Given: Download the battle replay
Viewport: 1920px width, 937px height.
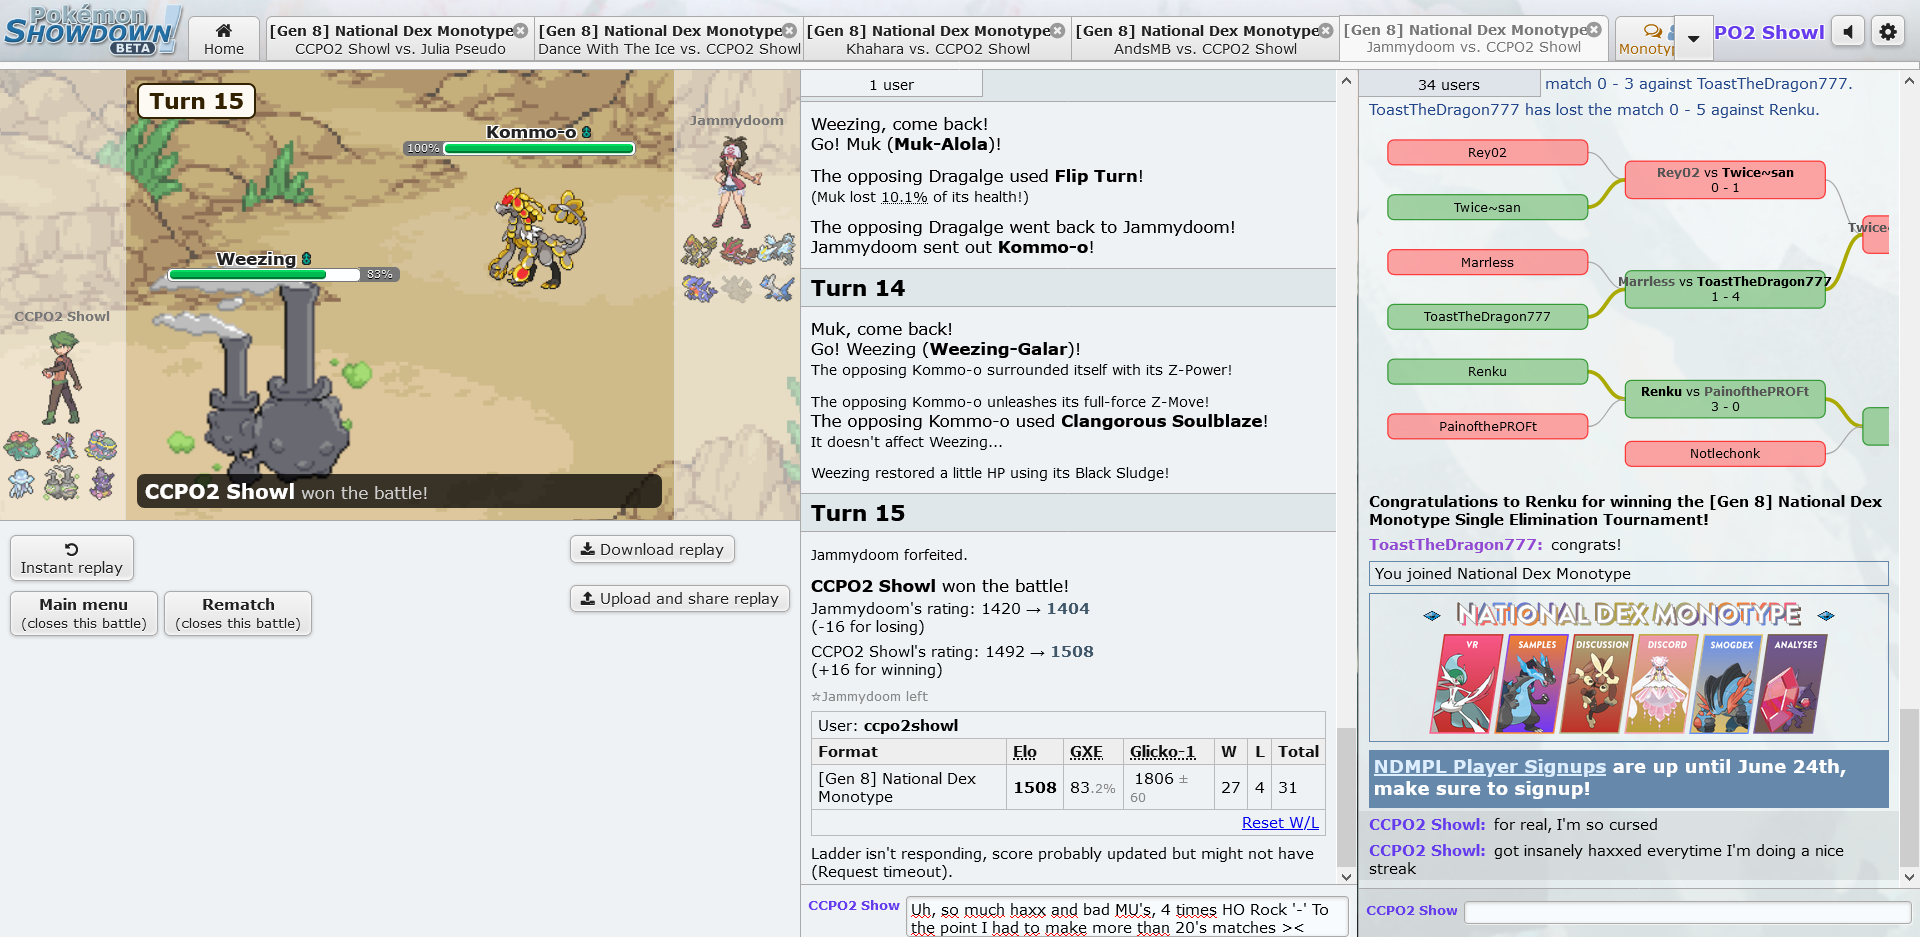Looking at the screenshot, I should click(x=652, y=549).
